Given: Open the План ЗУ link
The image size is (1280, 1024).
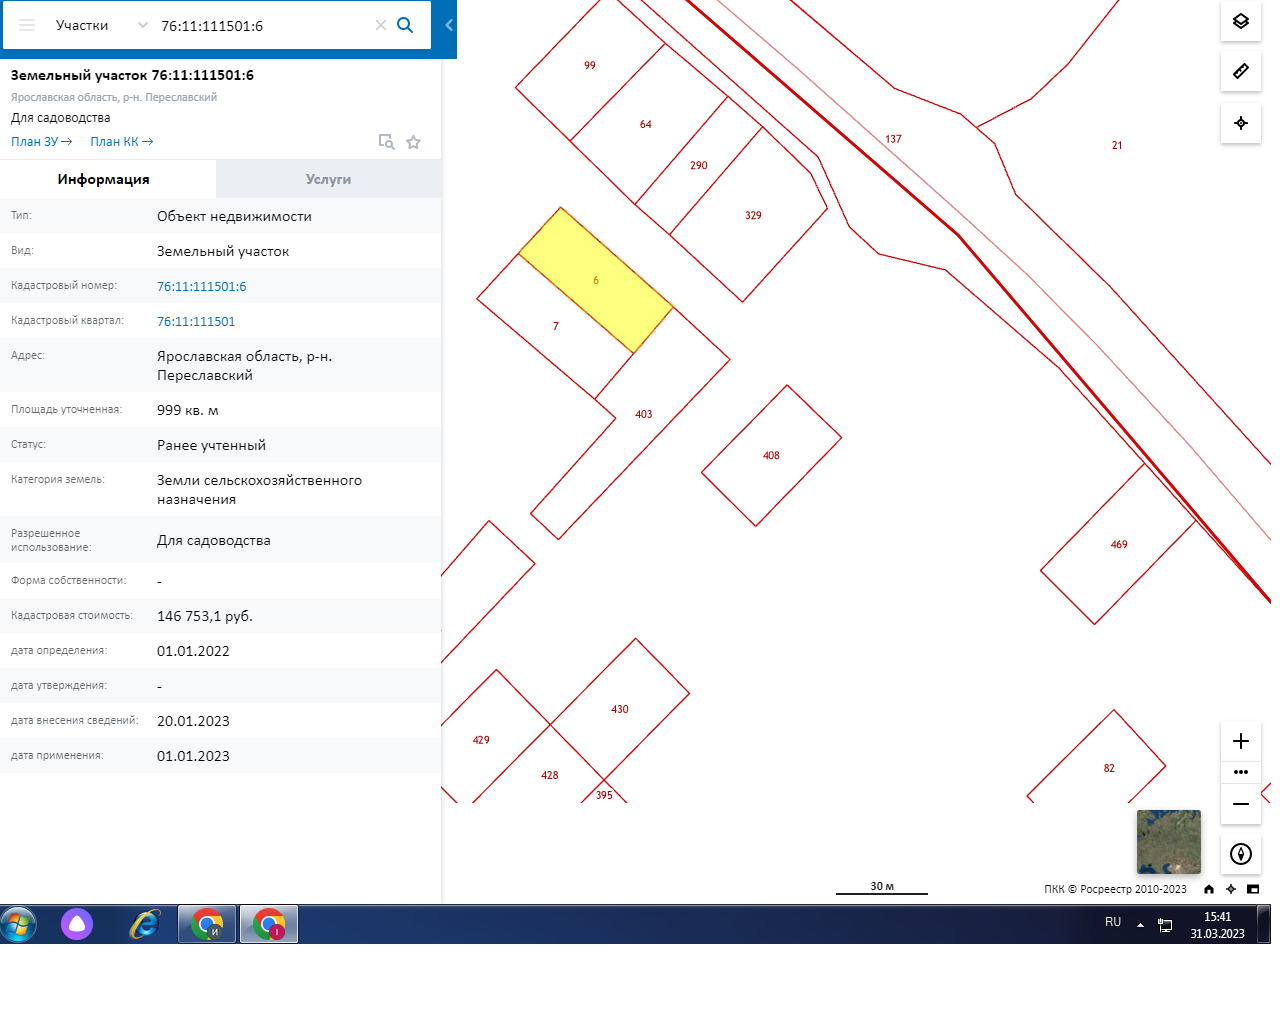Looking at the screenshot, I should (42, 142).
